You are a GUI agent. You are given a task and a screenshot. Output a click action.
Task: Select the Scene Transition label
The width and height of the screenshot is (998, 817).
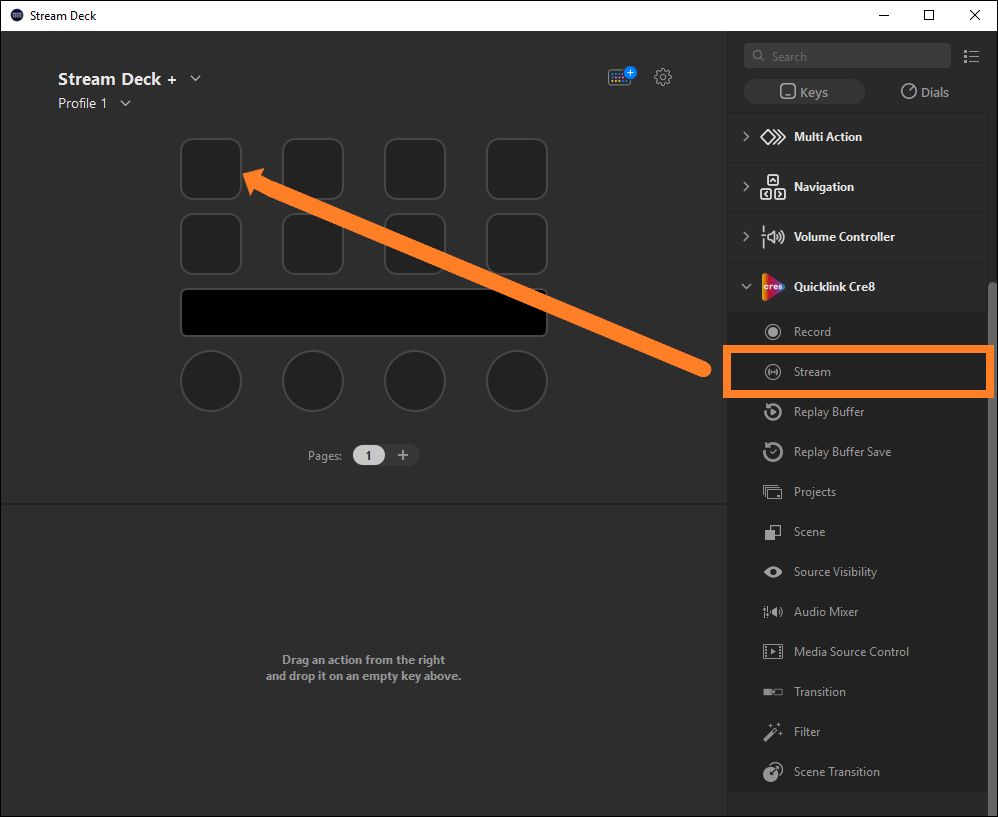point(836,772)
